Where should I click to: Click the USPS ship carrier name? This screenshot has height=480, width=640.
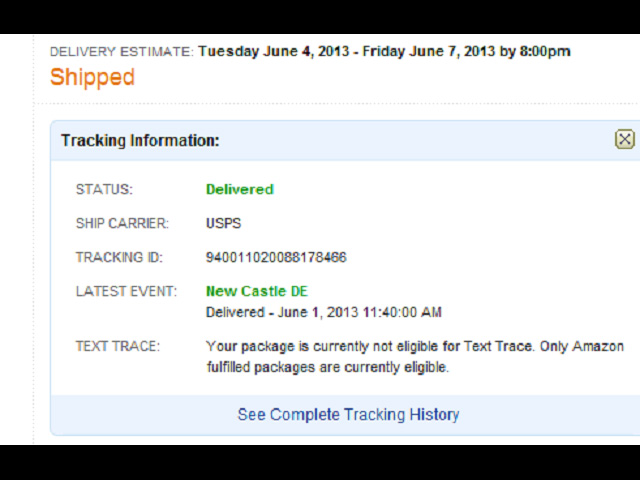click(x=223, y=223)
